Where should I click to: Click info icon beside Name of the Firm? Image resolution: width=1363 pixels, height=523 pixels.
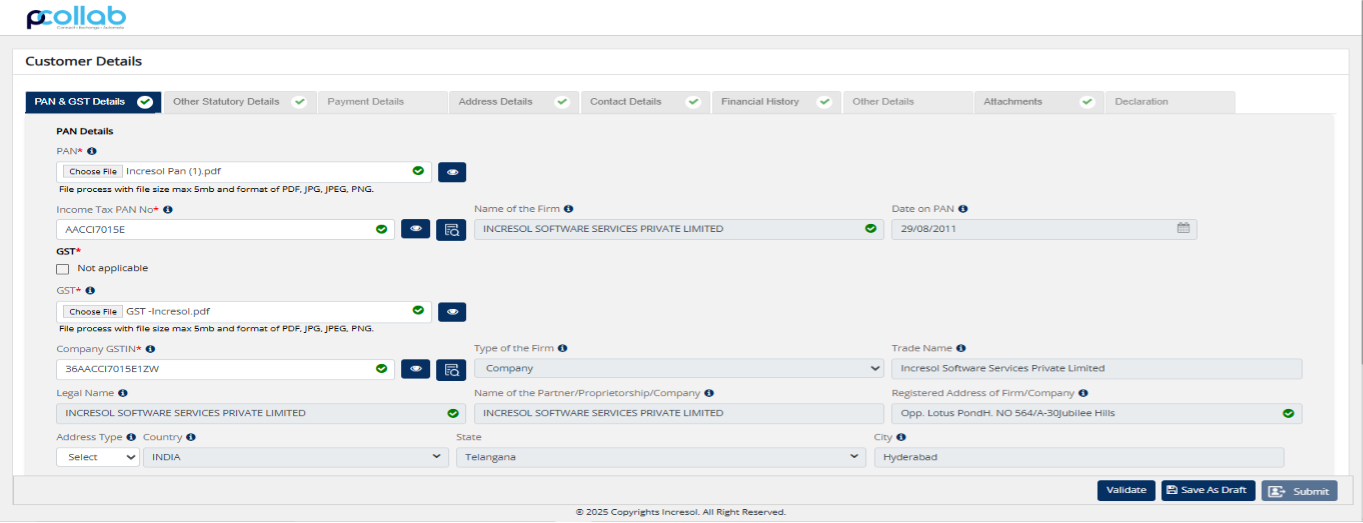coord(568,209)
